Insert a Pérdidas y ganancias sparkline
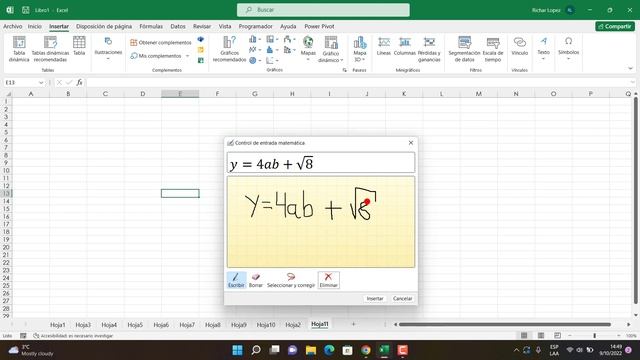640x360 pixels. 429,49
